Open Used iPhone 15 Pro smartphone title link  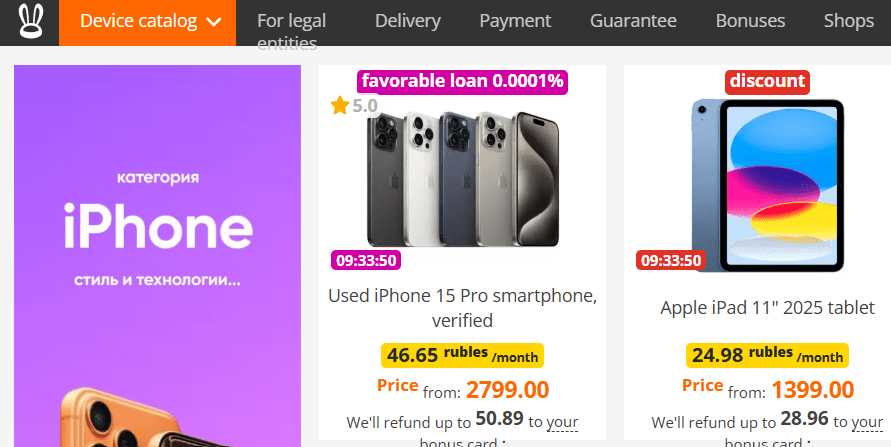(462, 308)
